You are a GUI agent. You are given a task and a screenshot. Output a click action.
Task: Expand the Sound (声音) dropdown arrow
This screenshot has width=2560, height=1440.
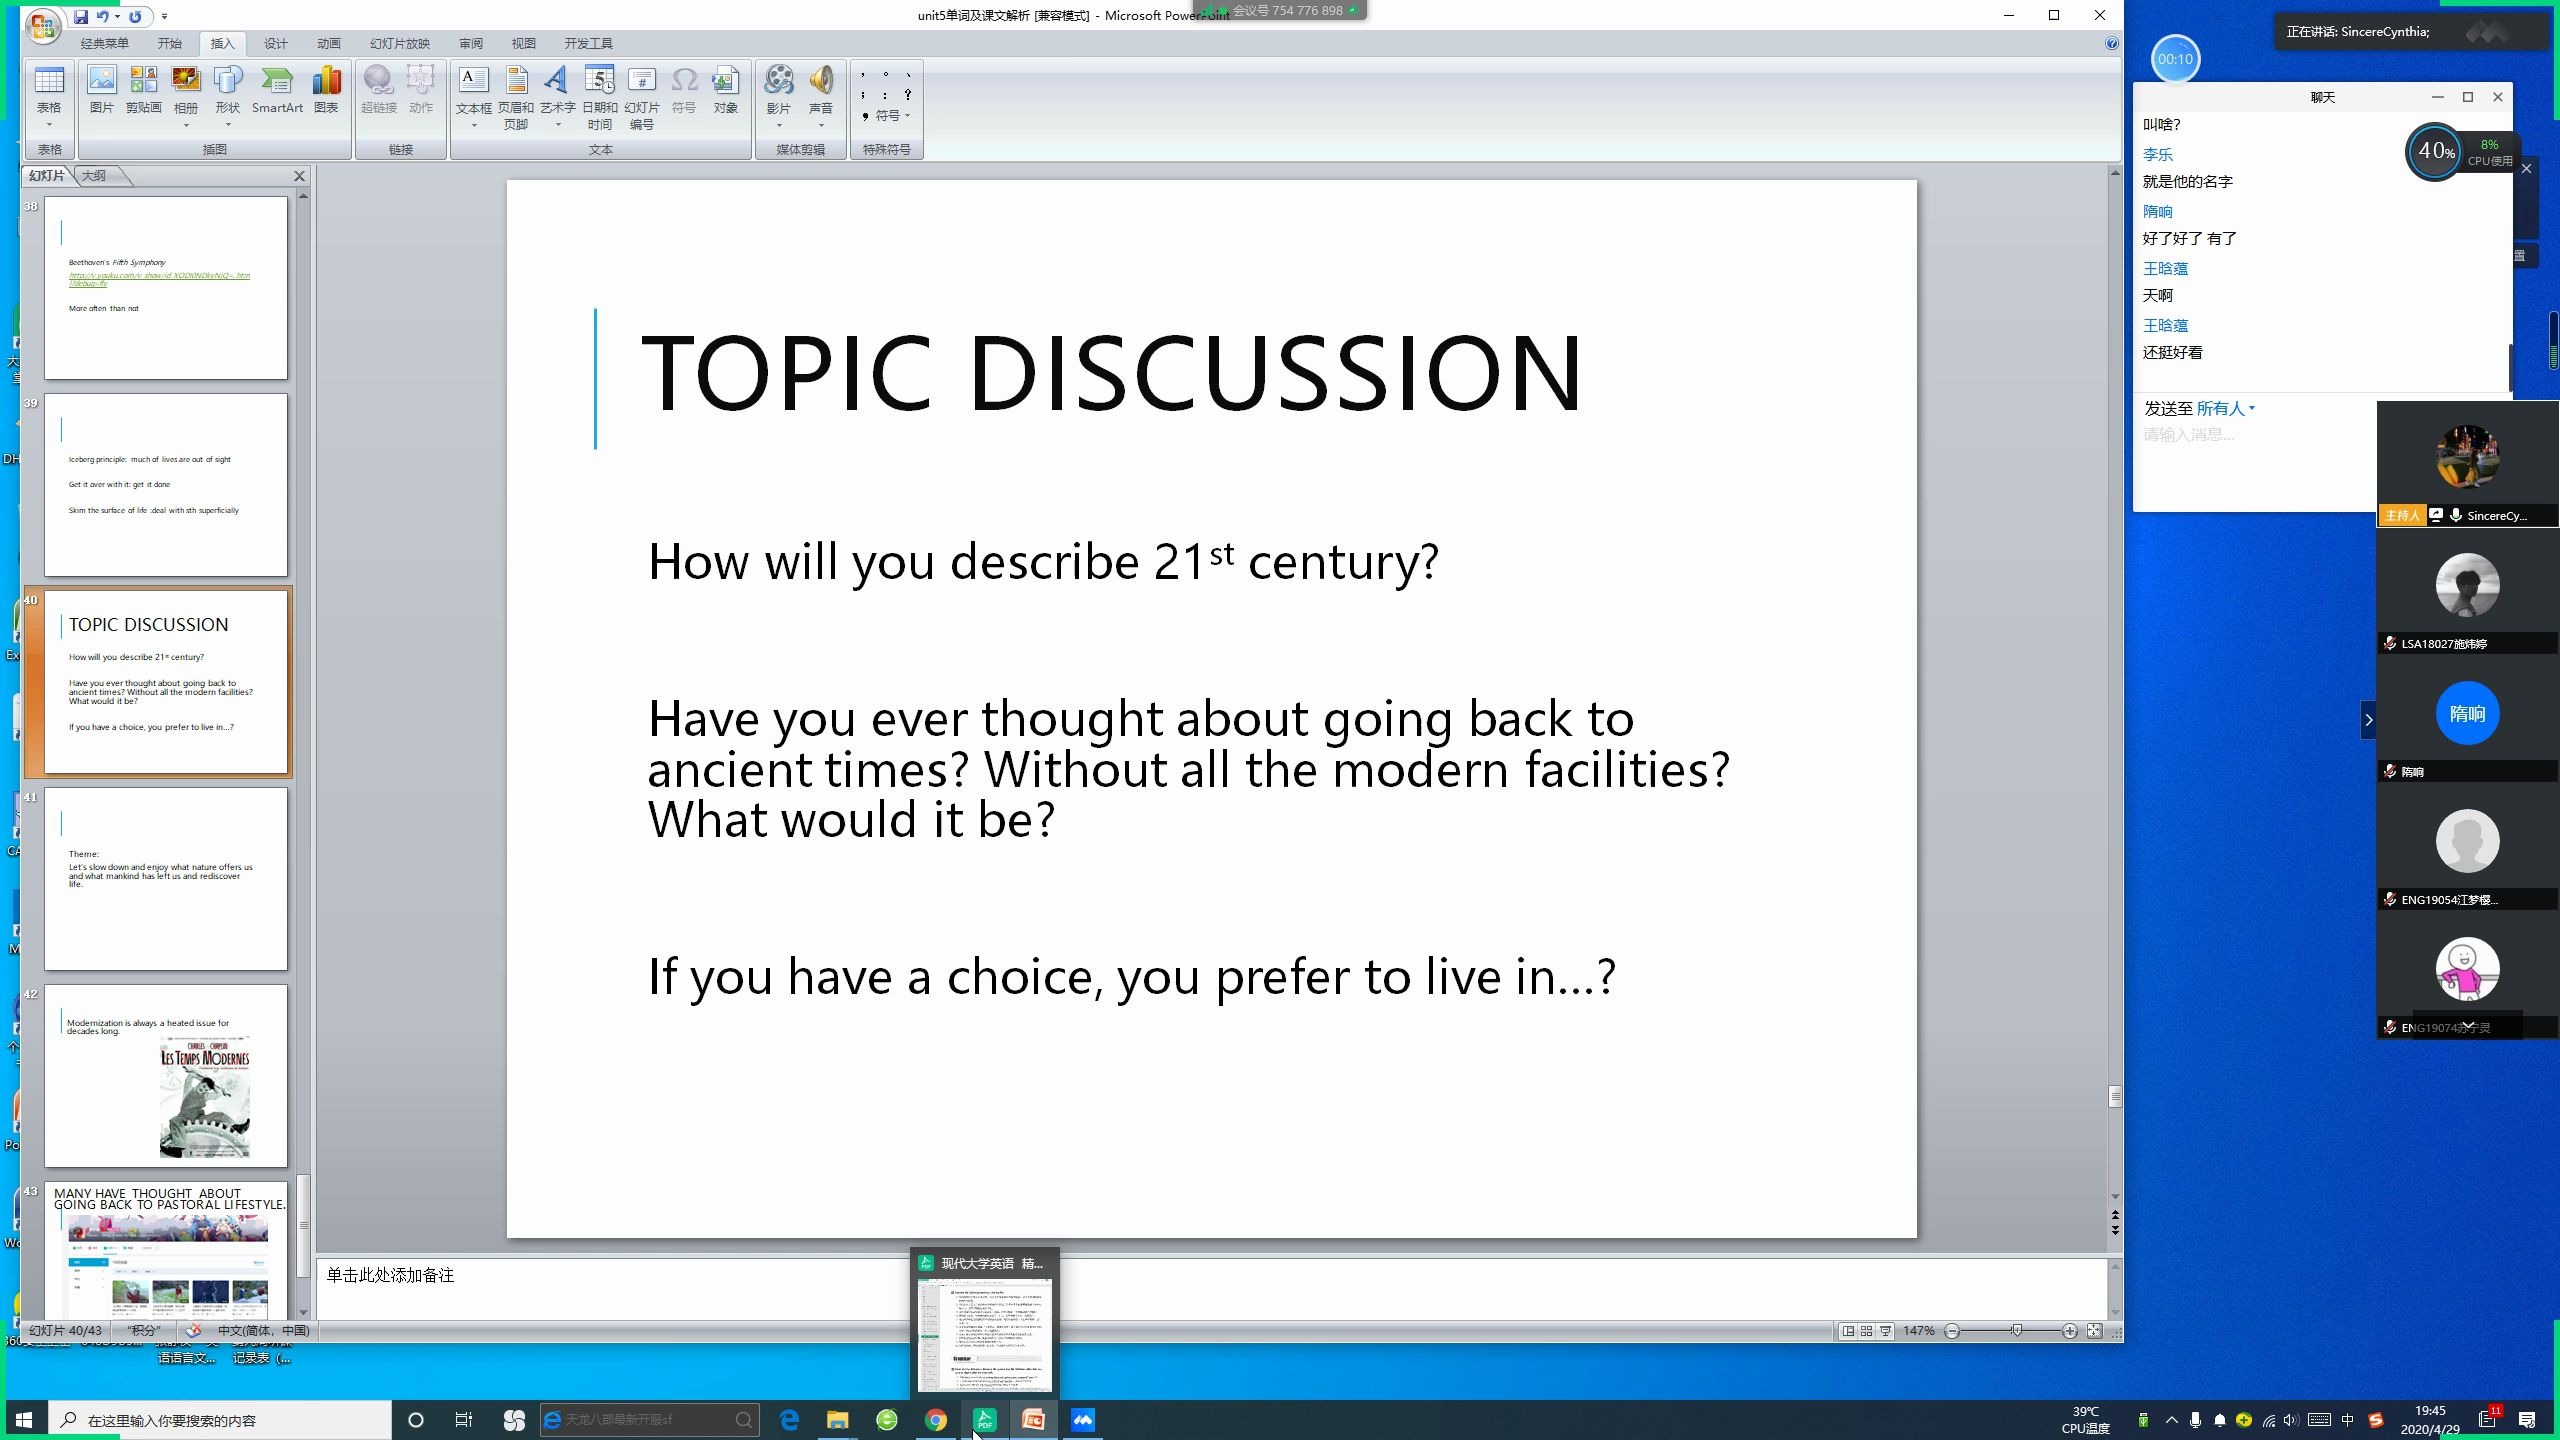coord(821,125)
